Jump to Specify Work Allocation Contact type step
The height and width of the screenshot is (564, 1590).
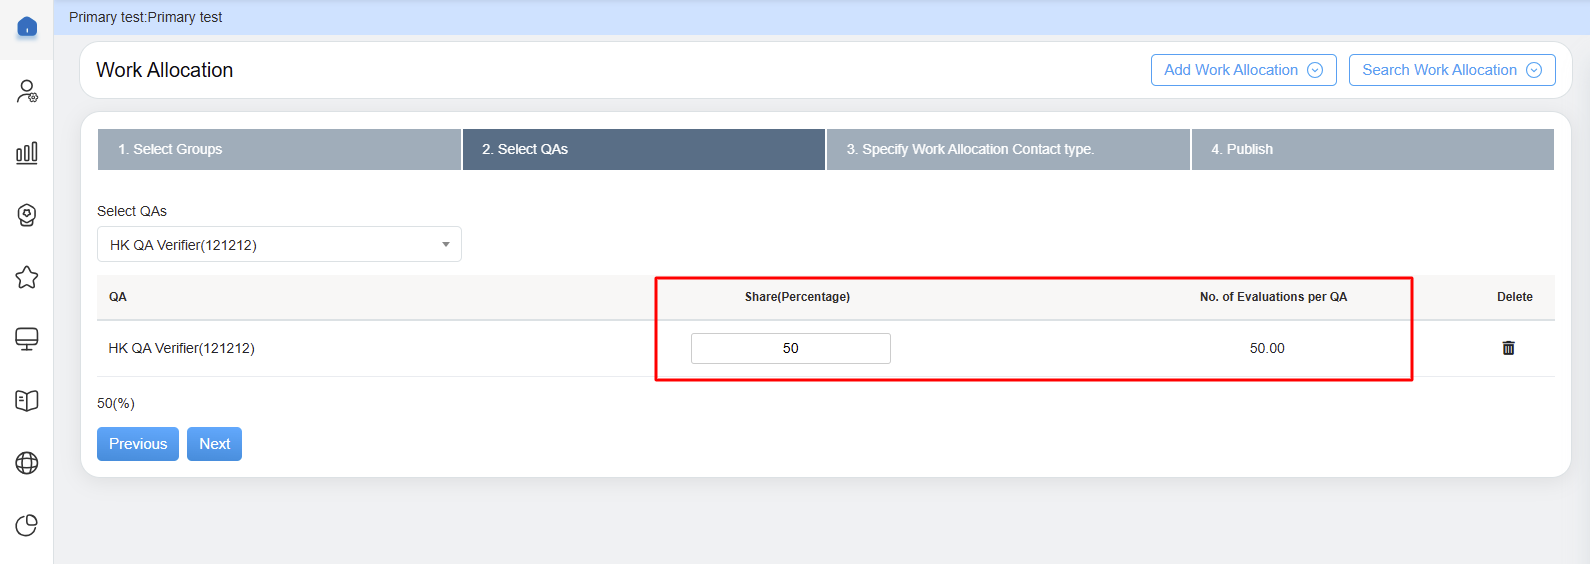tap(1008, 149)
